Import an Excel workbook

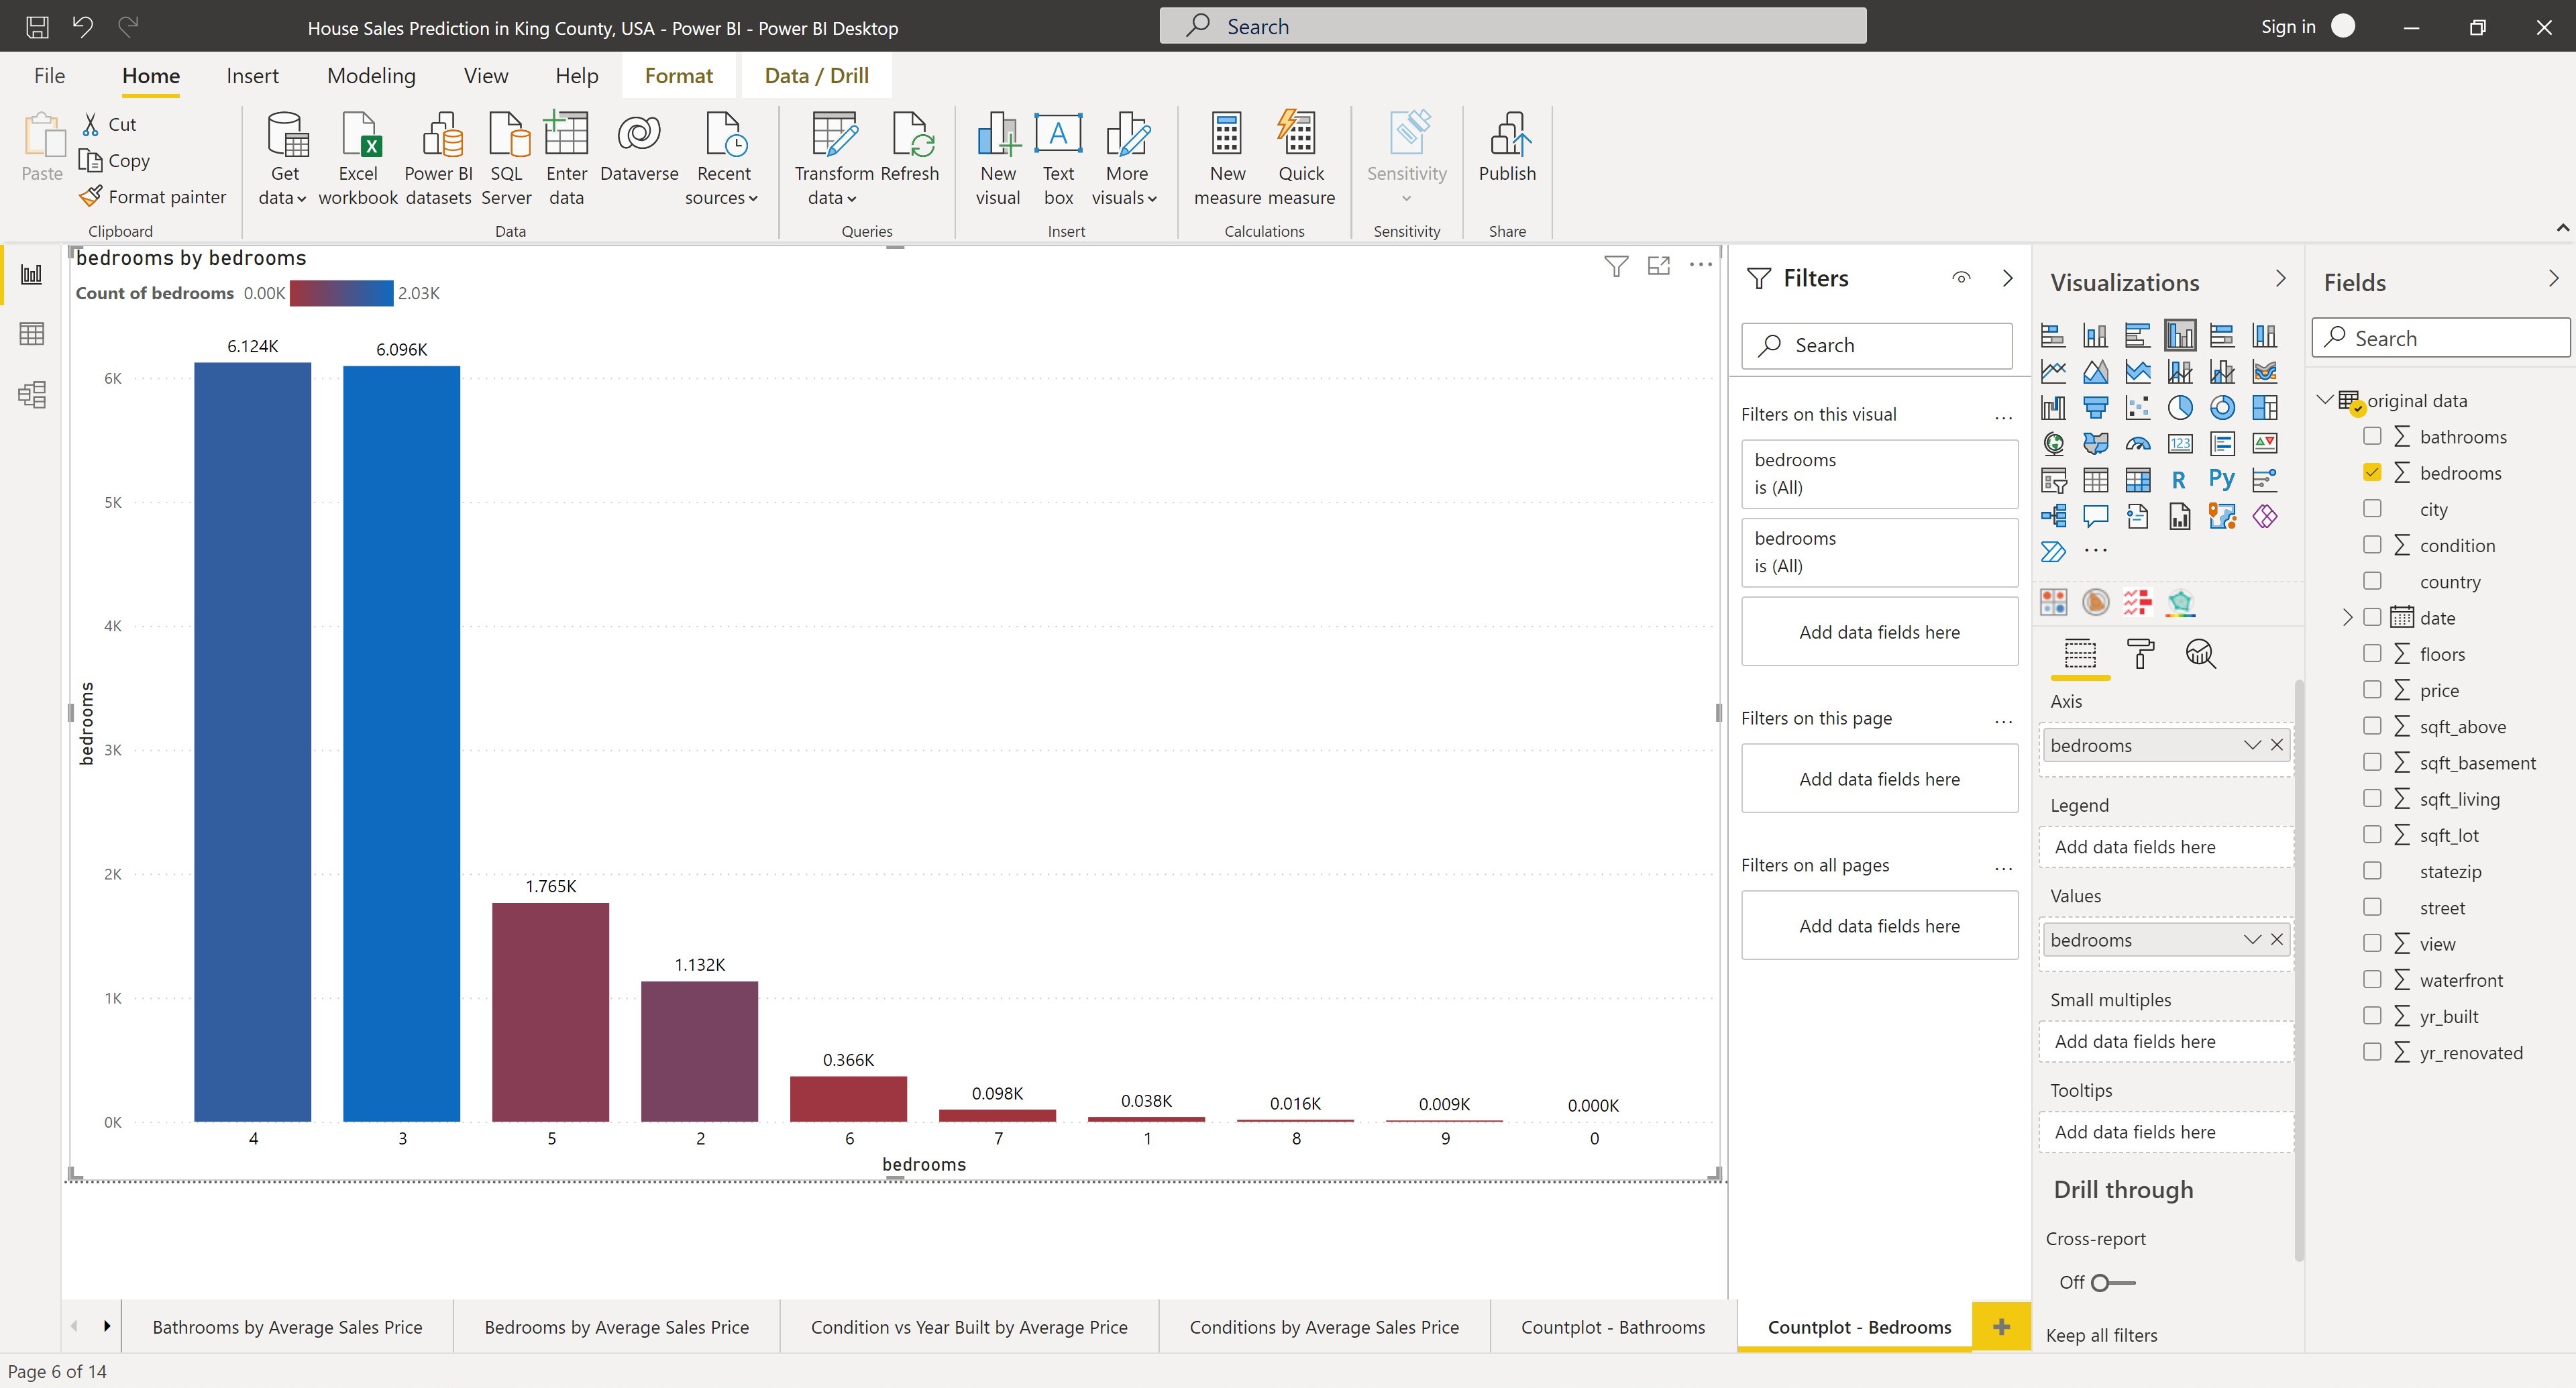(x=358, y=159)
